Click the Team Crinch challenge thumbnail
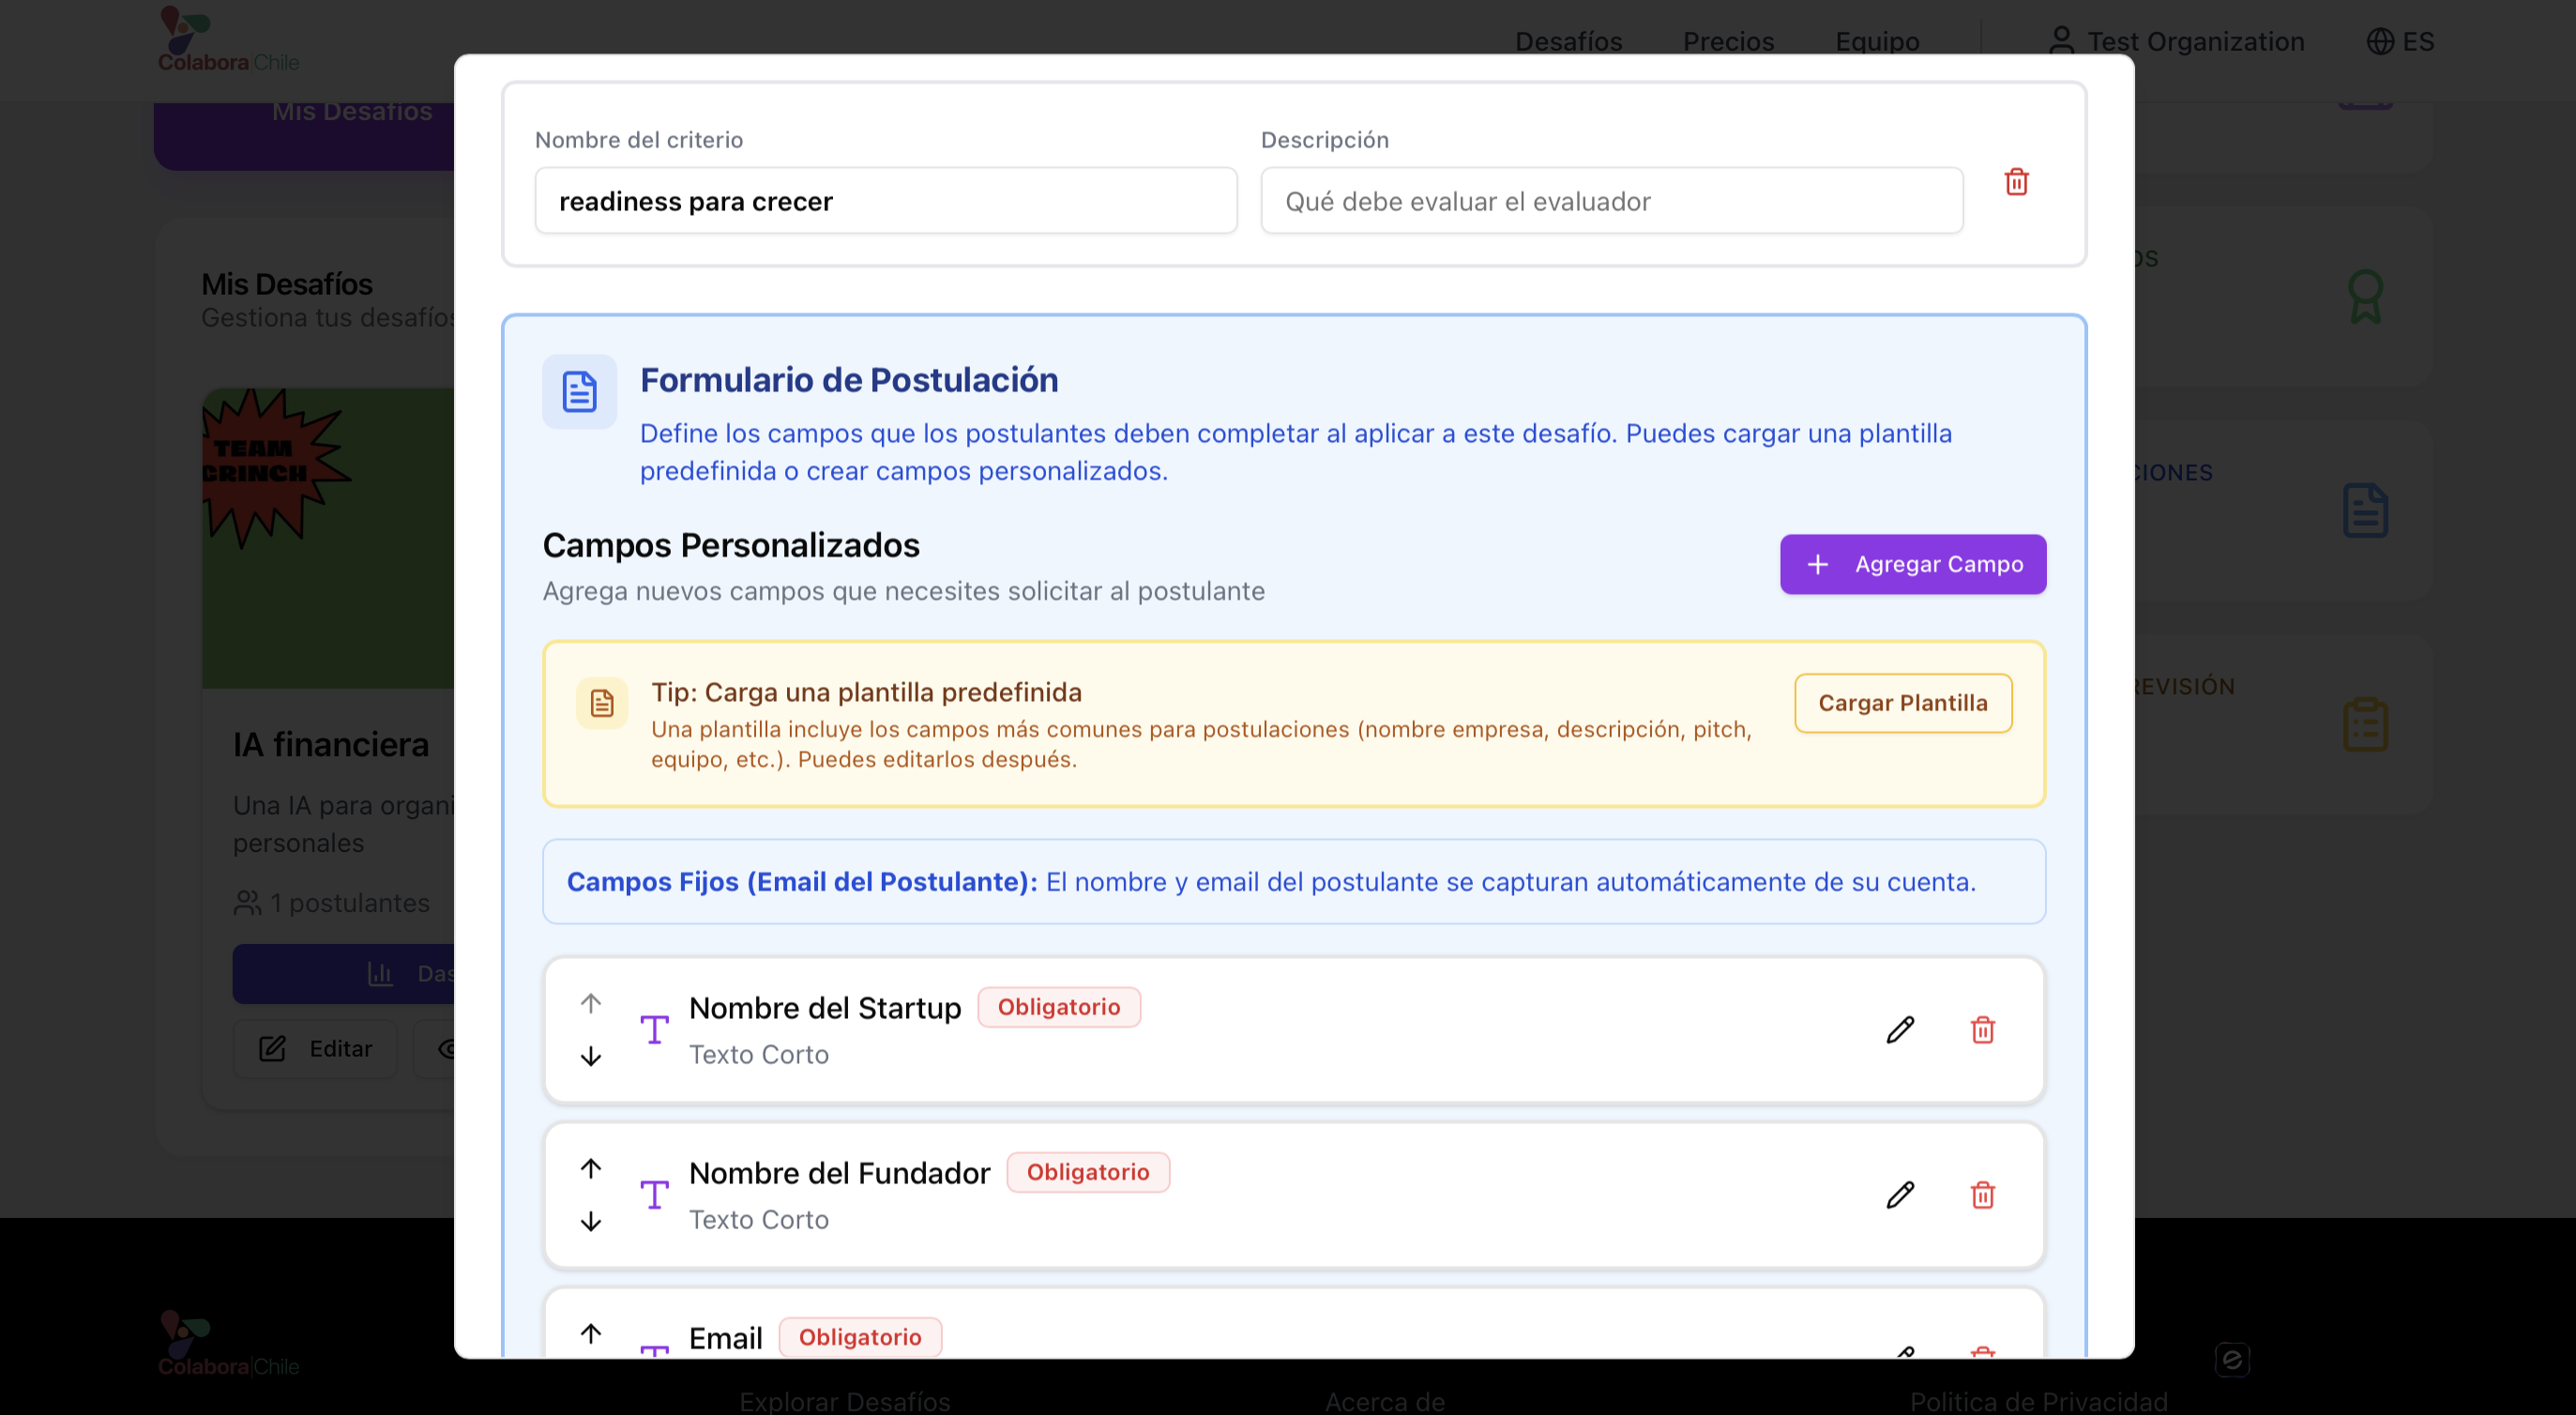This screenshot has height=1415, width=2576. [329, 538]
